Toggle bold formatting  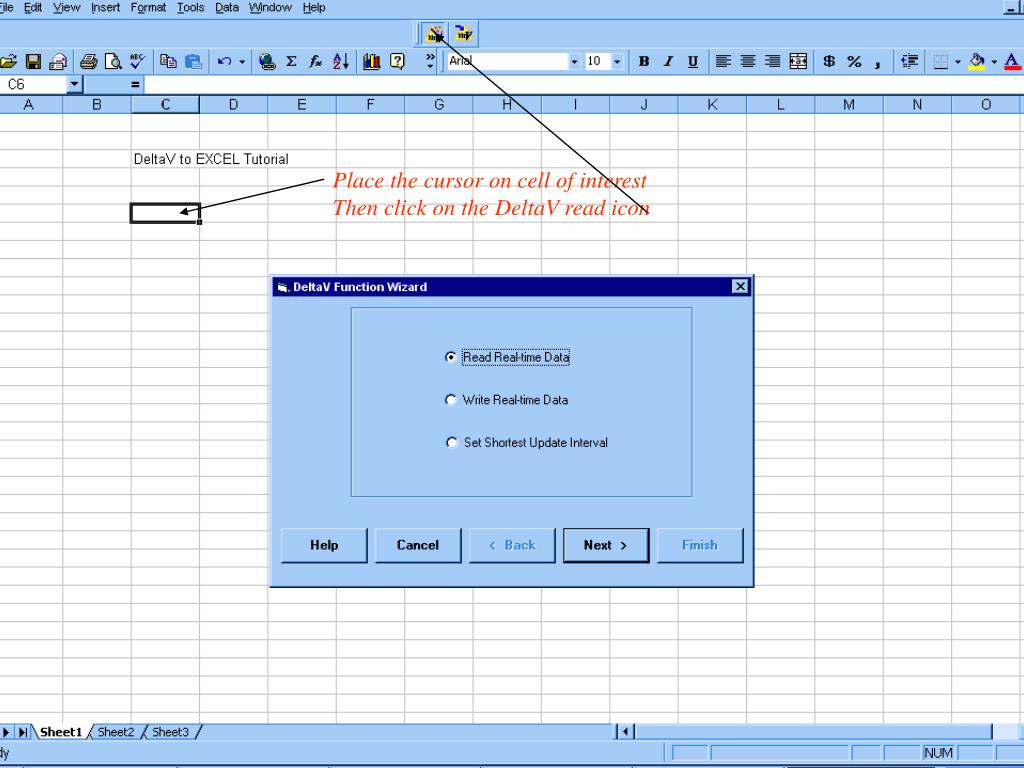(x=644, y=61)
